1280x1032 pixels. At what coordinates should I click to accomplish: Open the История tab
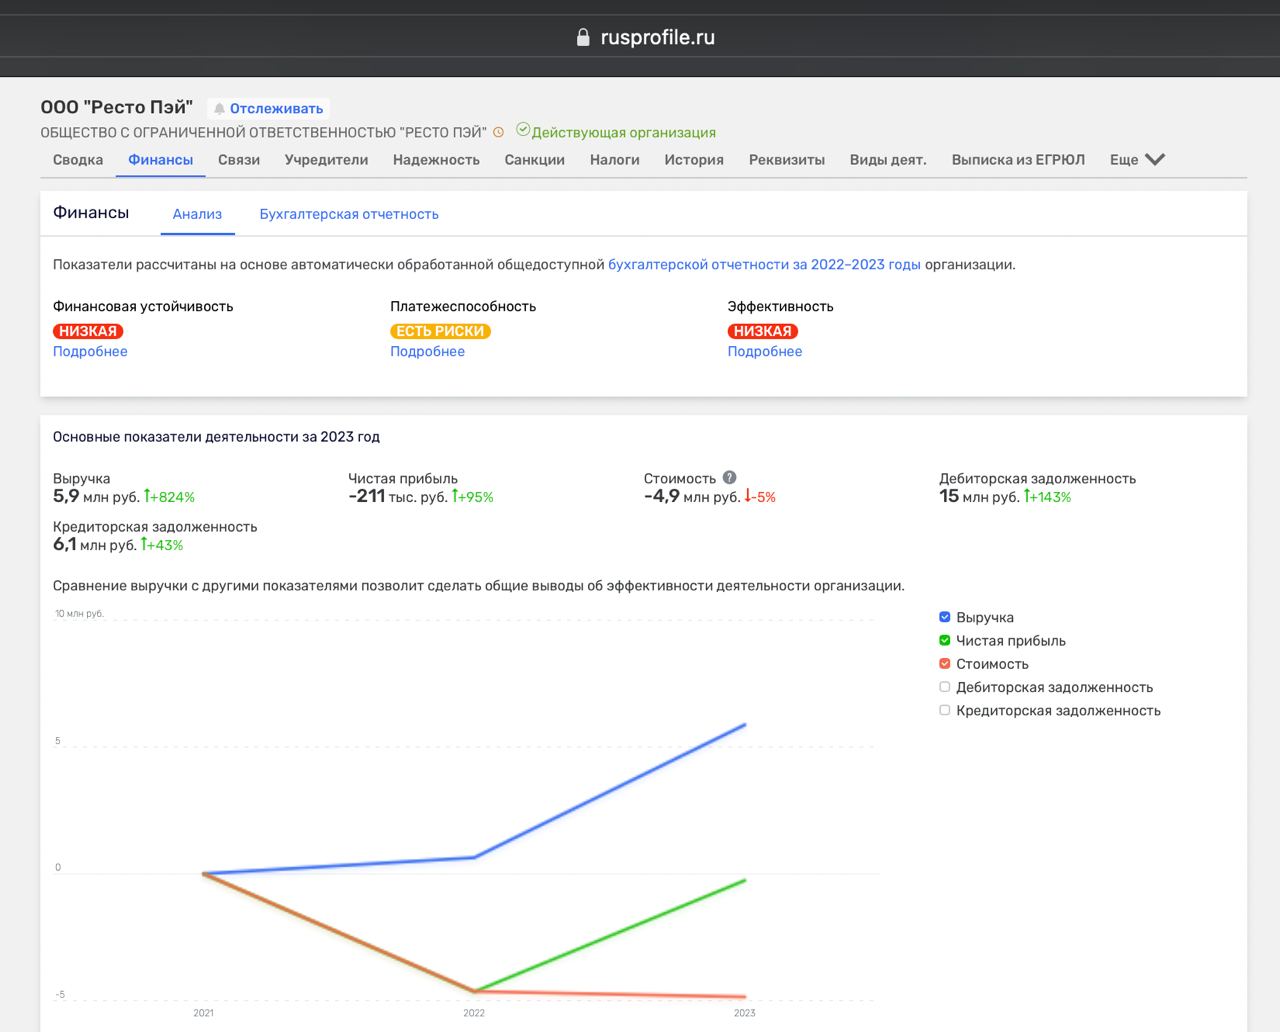[x=694, y=160]
